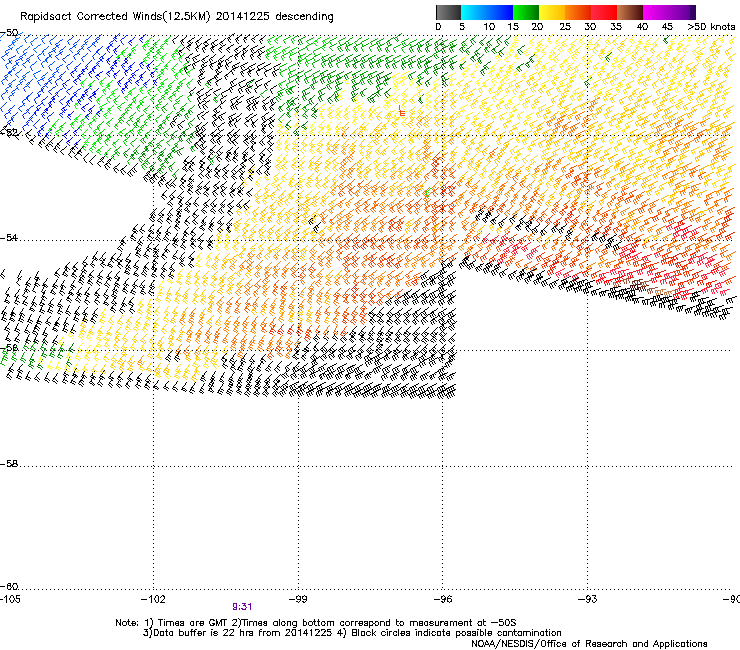Click the NOAA/NESDIS credit text

(589, 644)
